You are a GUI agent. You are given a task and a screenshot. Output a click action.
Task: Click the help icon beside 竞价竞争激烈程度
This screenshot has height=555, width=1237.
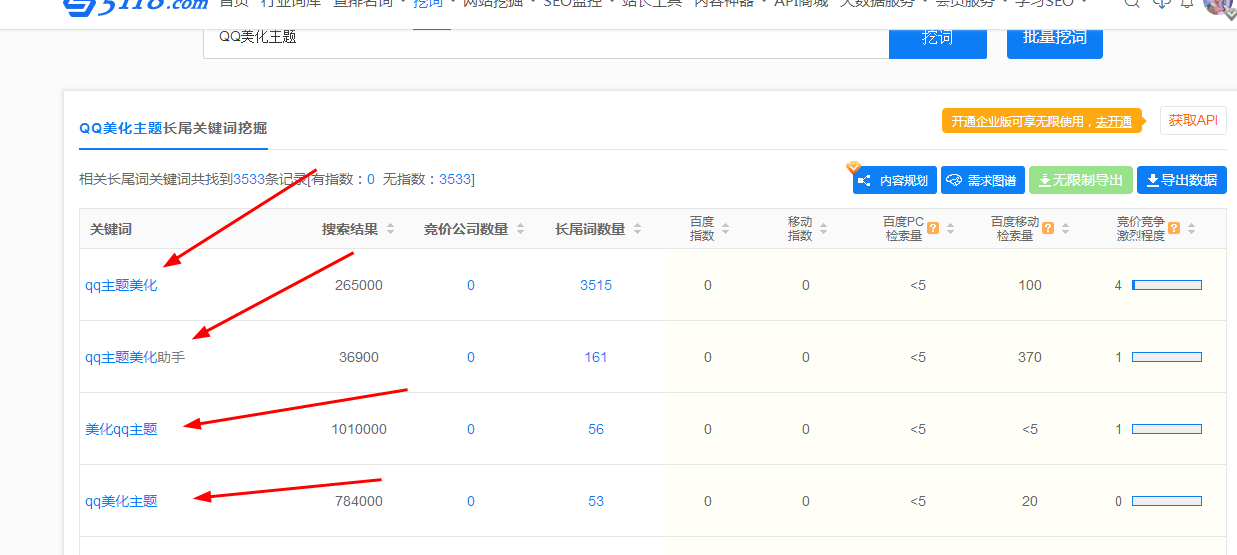(1174, 228)
